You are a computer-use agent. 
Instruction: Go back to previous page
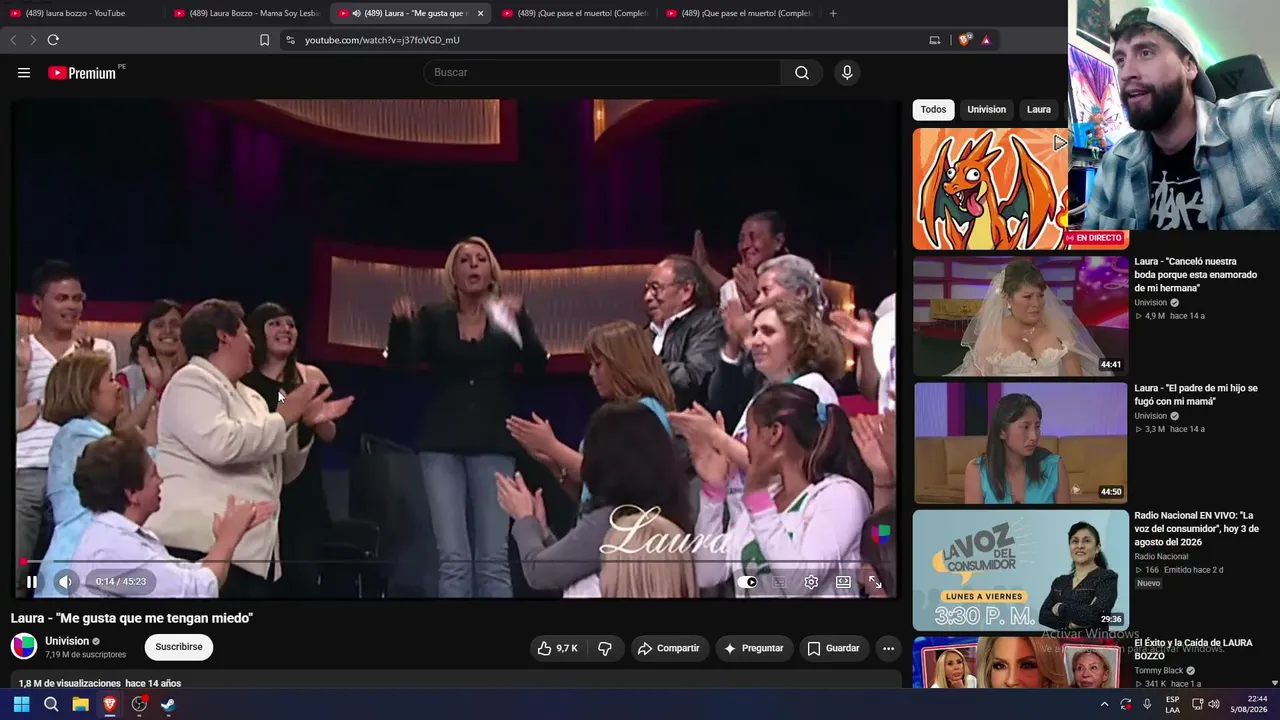point(13,40)
